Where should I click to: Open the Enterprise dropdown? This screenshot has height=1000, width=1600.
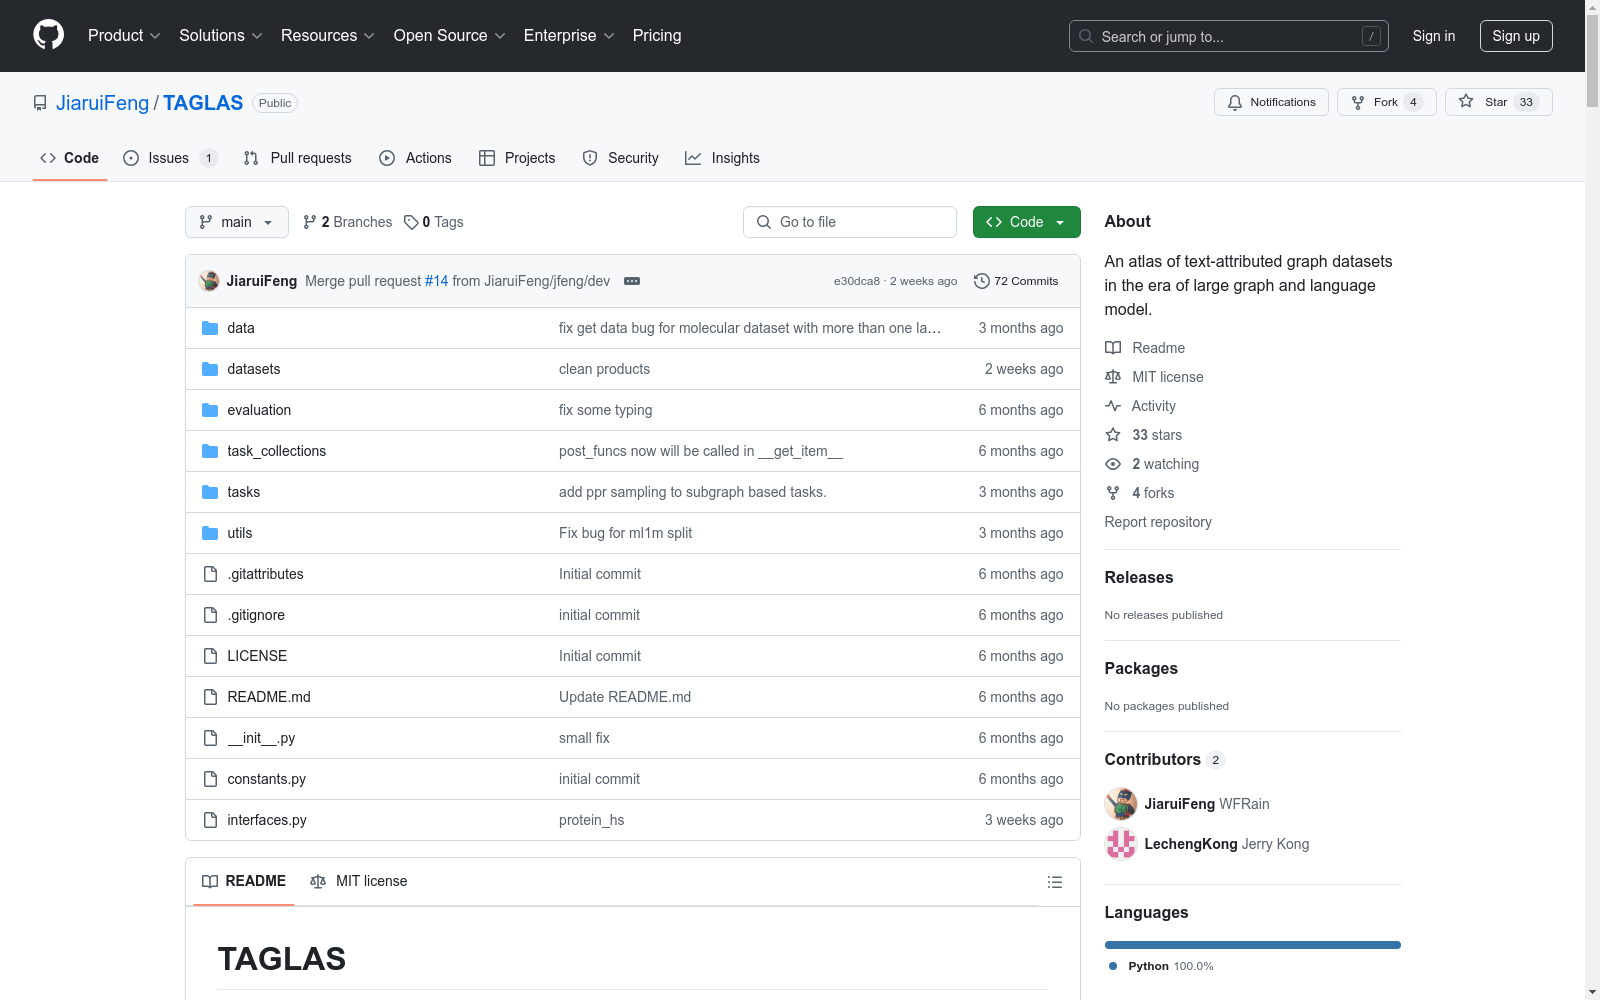coord(569,36)
